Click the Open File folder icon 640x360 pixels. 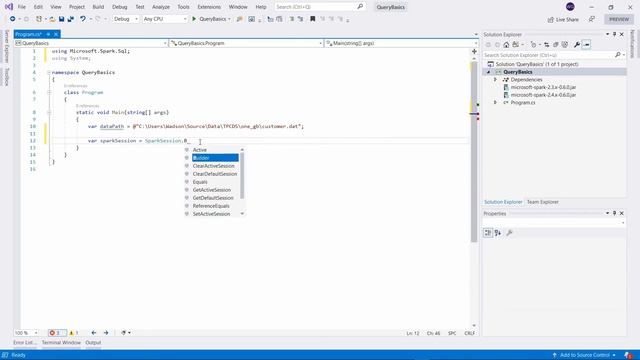click(52, 19)
